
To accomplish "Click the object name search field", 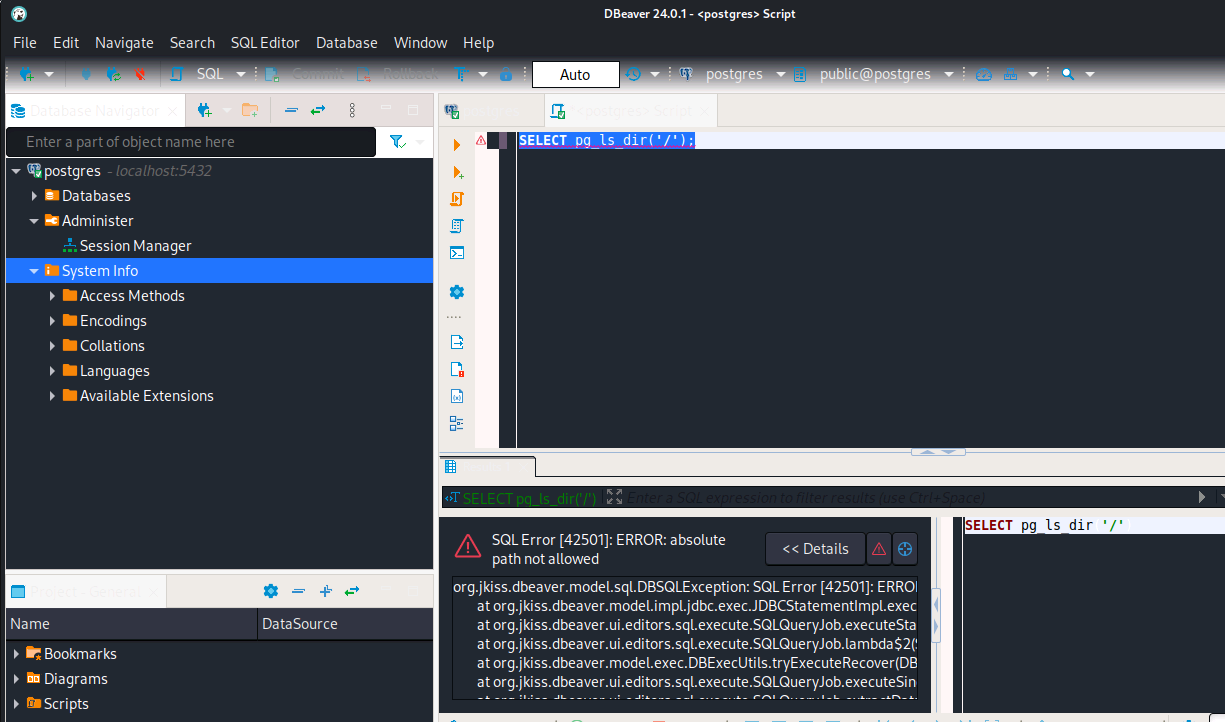I will (x=190, y=142).
